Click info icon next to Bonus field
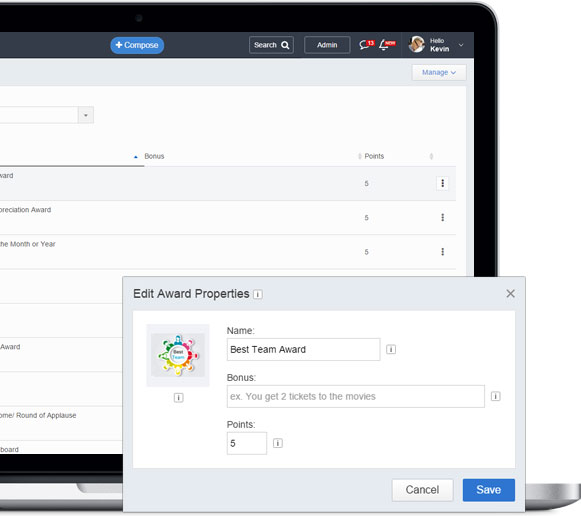Screen dimensions: 581x516 pos(495,396)
